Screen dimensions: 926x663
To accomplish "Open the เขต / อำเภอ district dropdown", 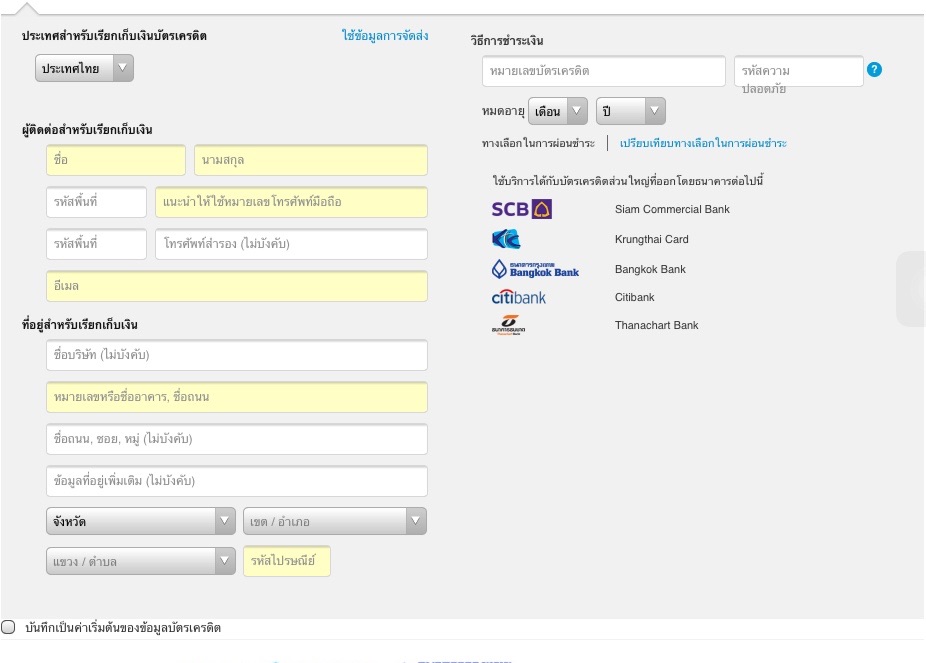I will point(334,521).
